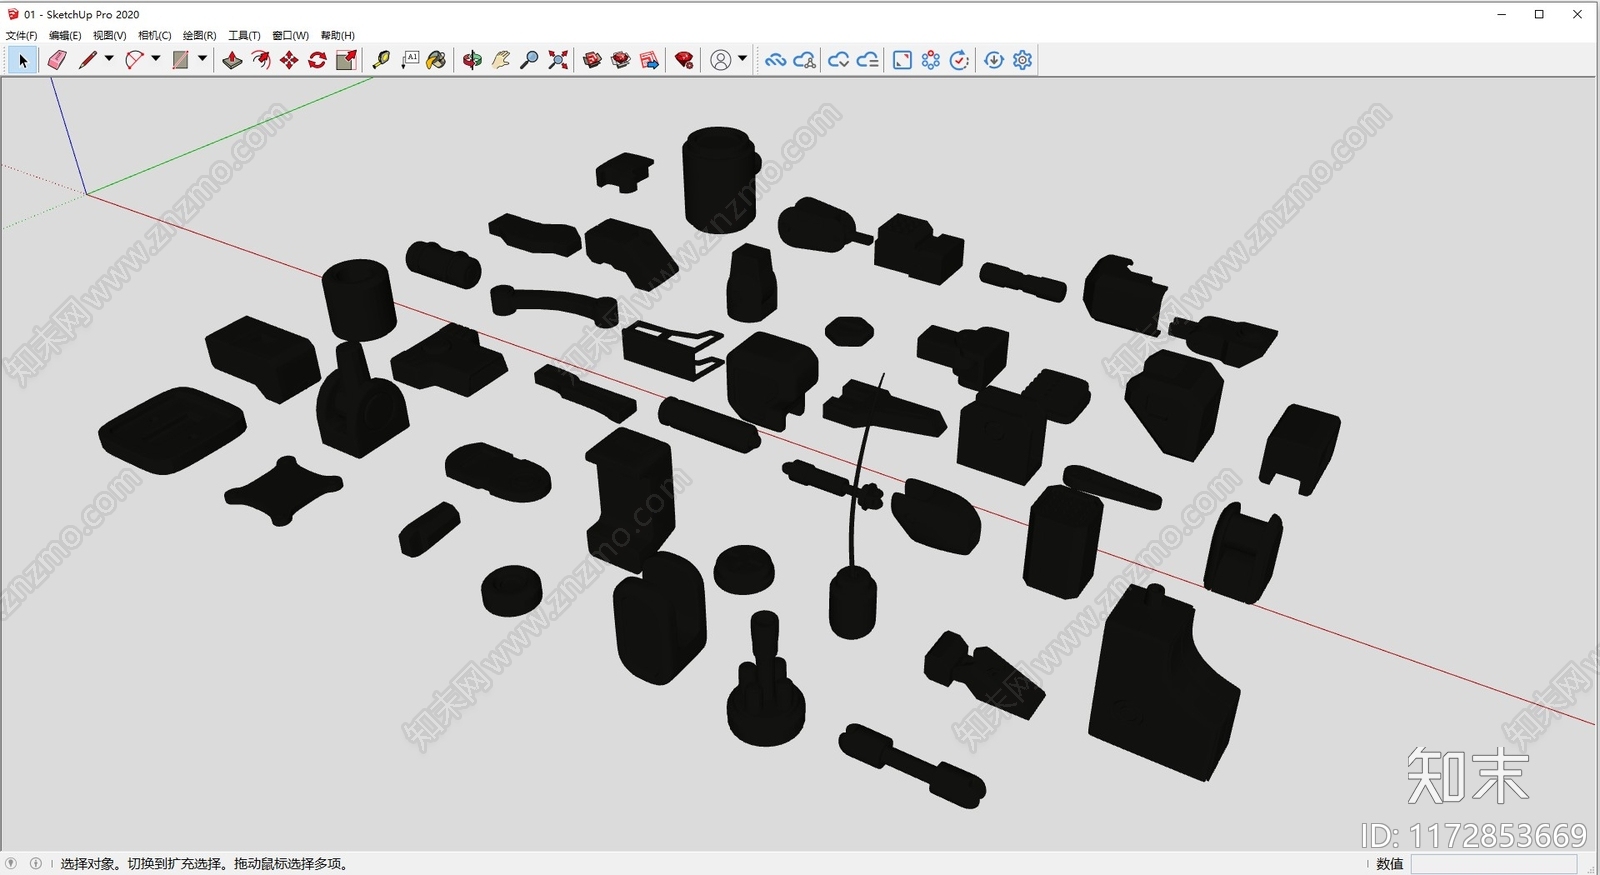Click the large black backpack-shaped model
Viewport: 1600px width, 875px height.
pos(1163,682)
